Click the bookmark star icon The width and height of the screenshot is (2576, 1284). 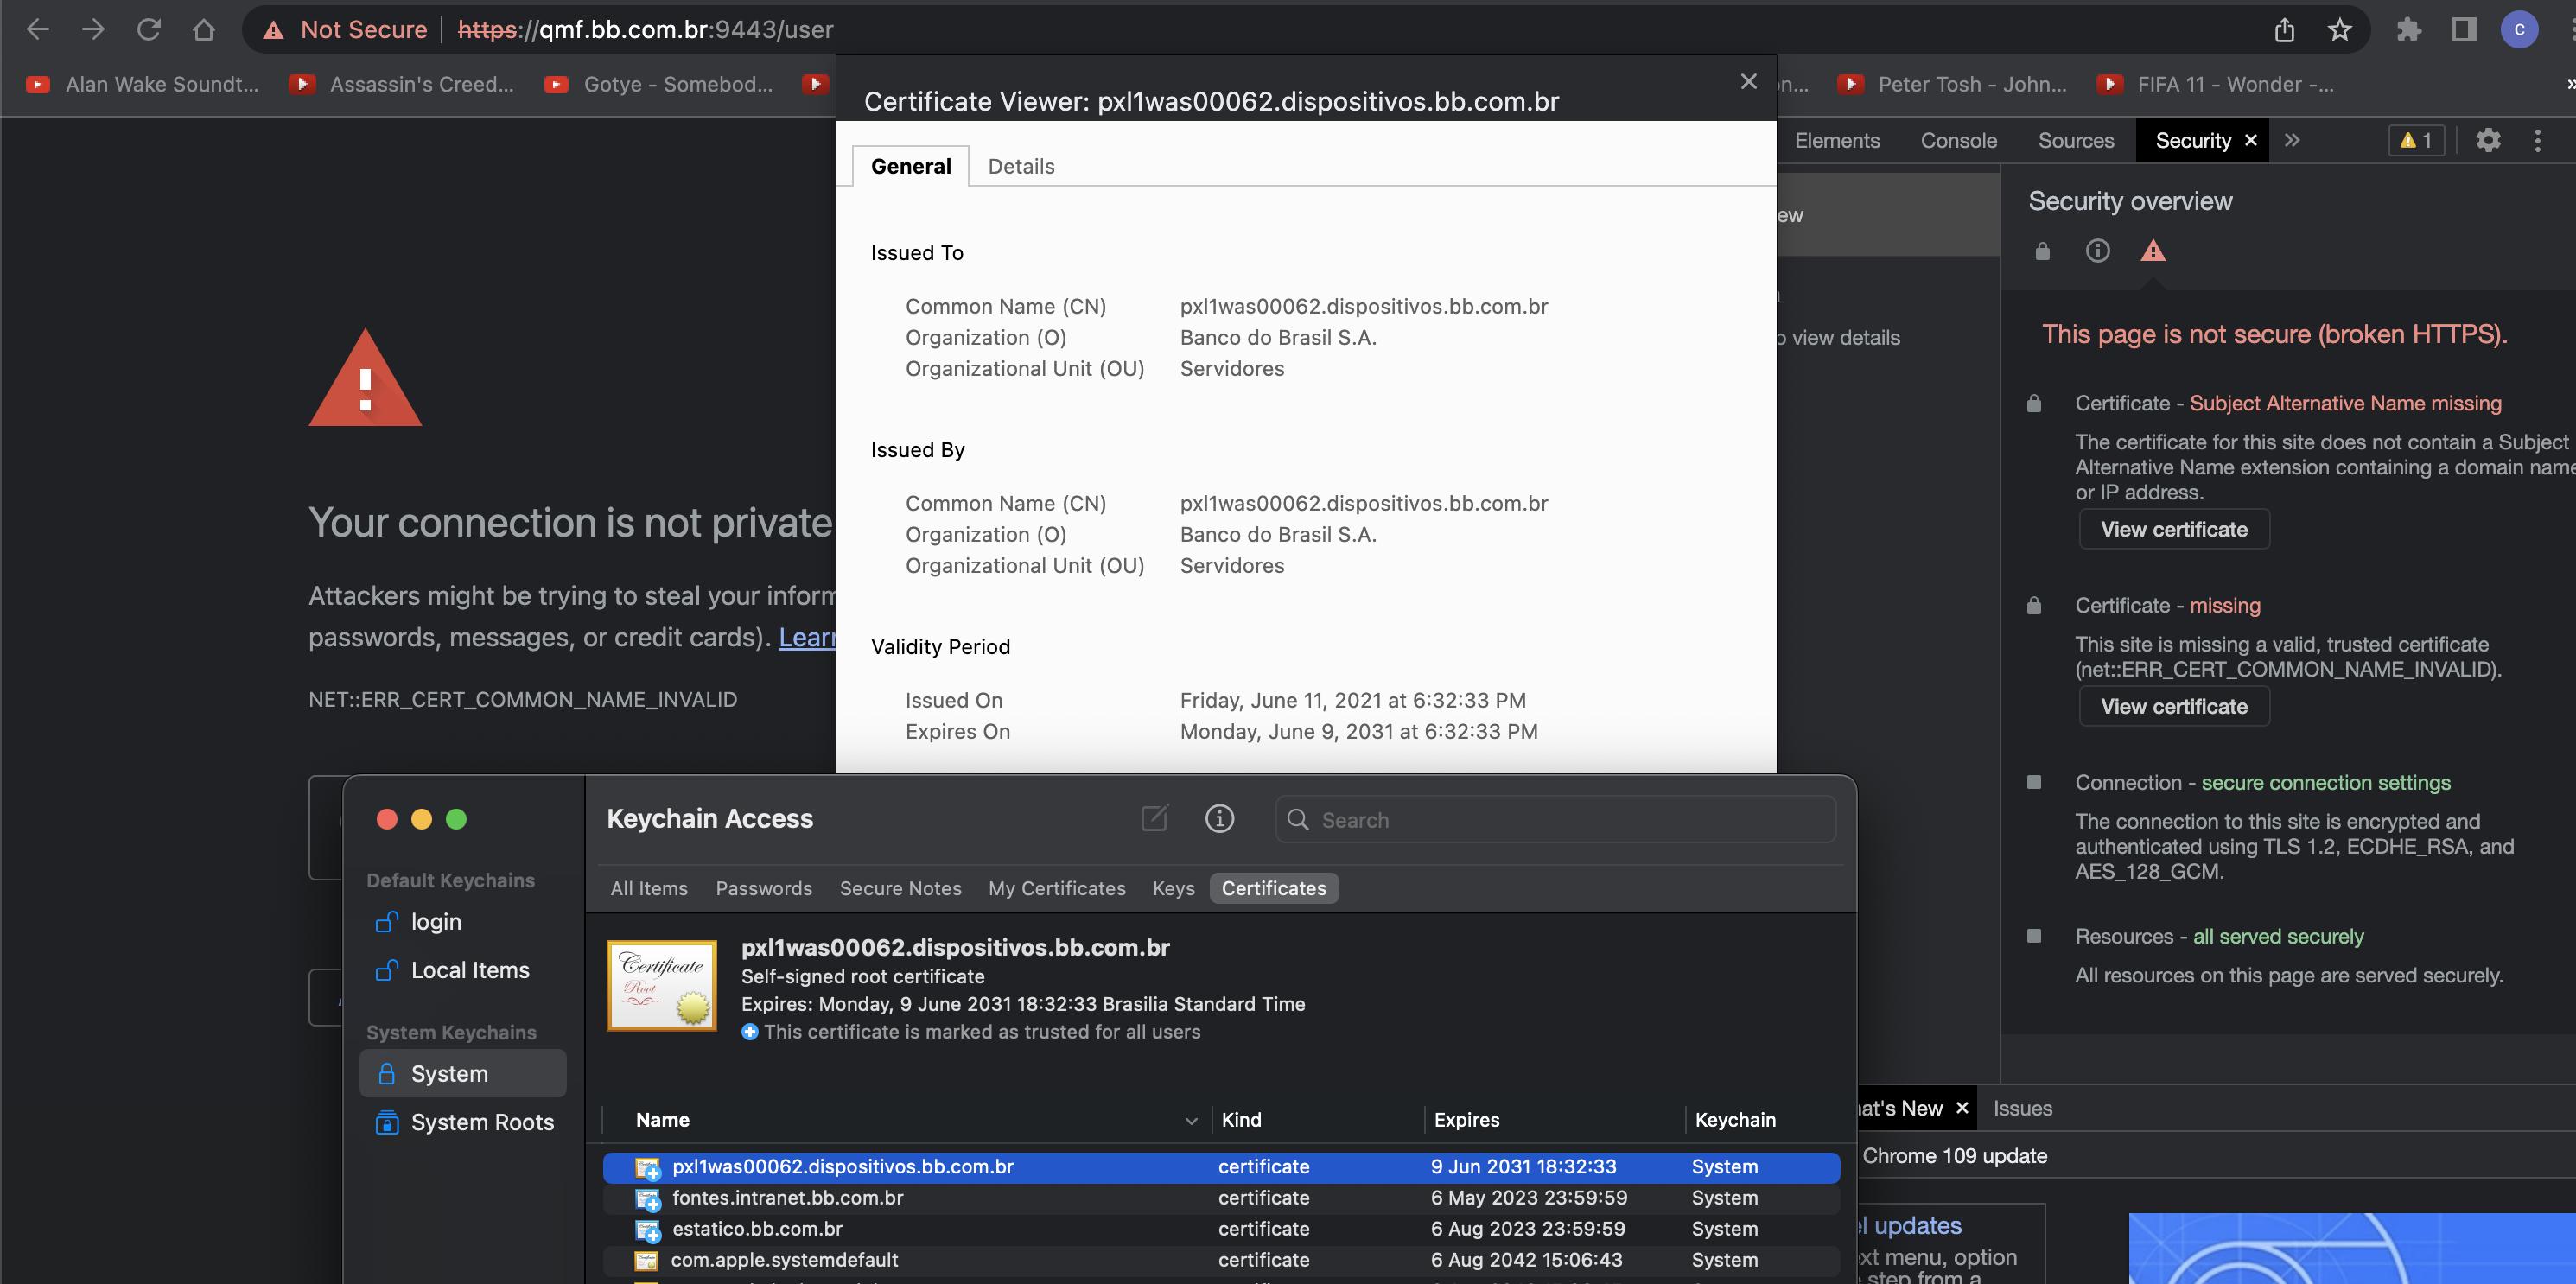[x=2339, y=30]
